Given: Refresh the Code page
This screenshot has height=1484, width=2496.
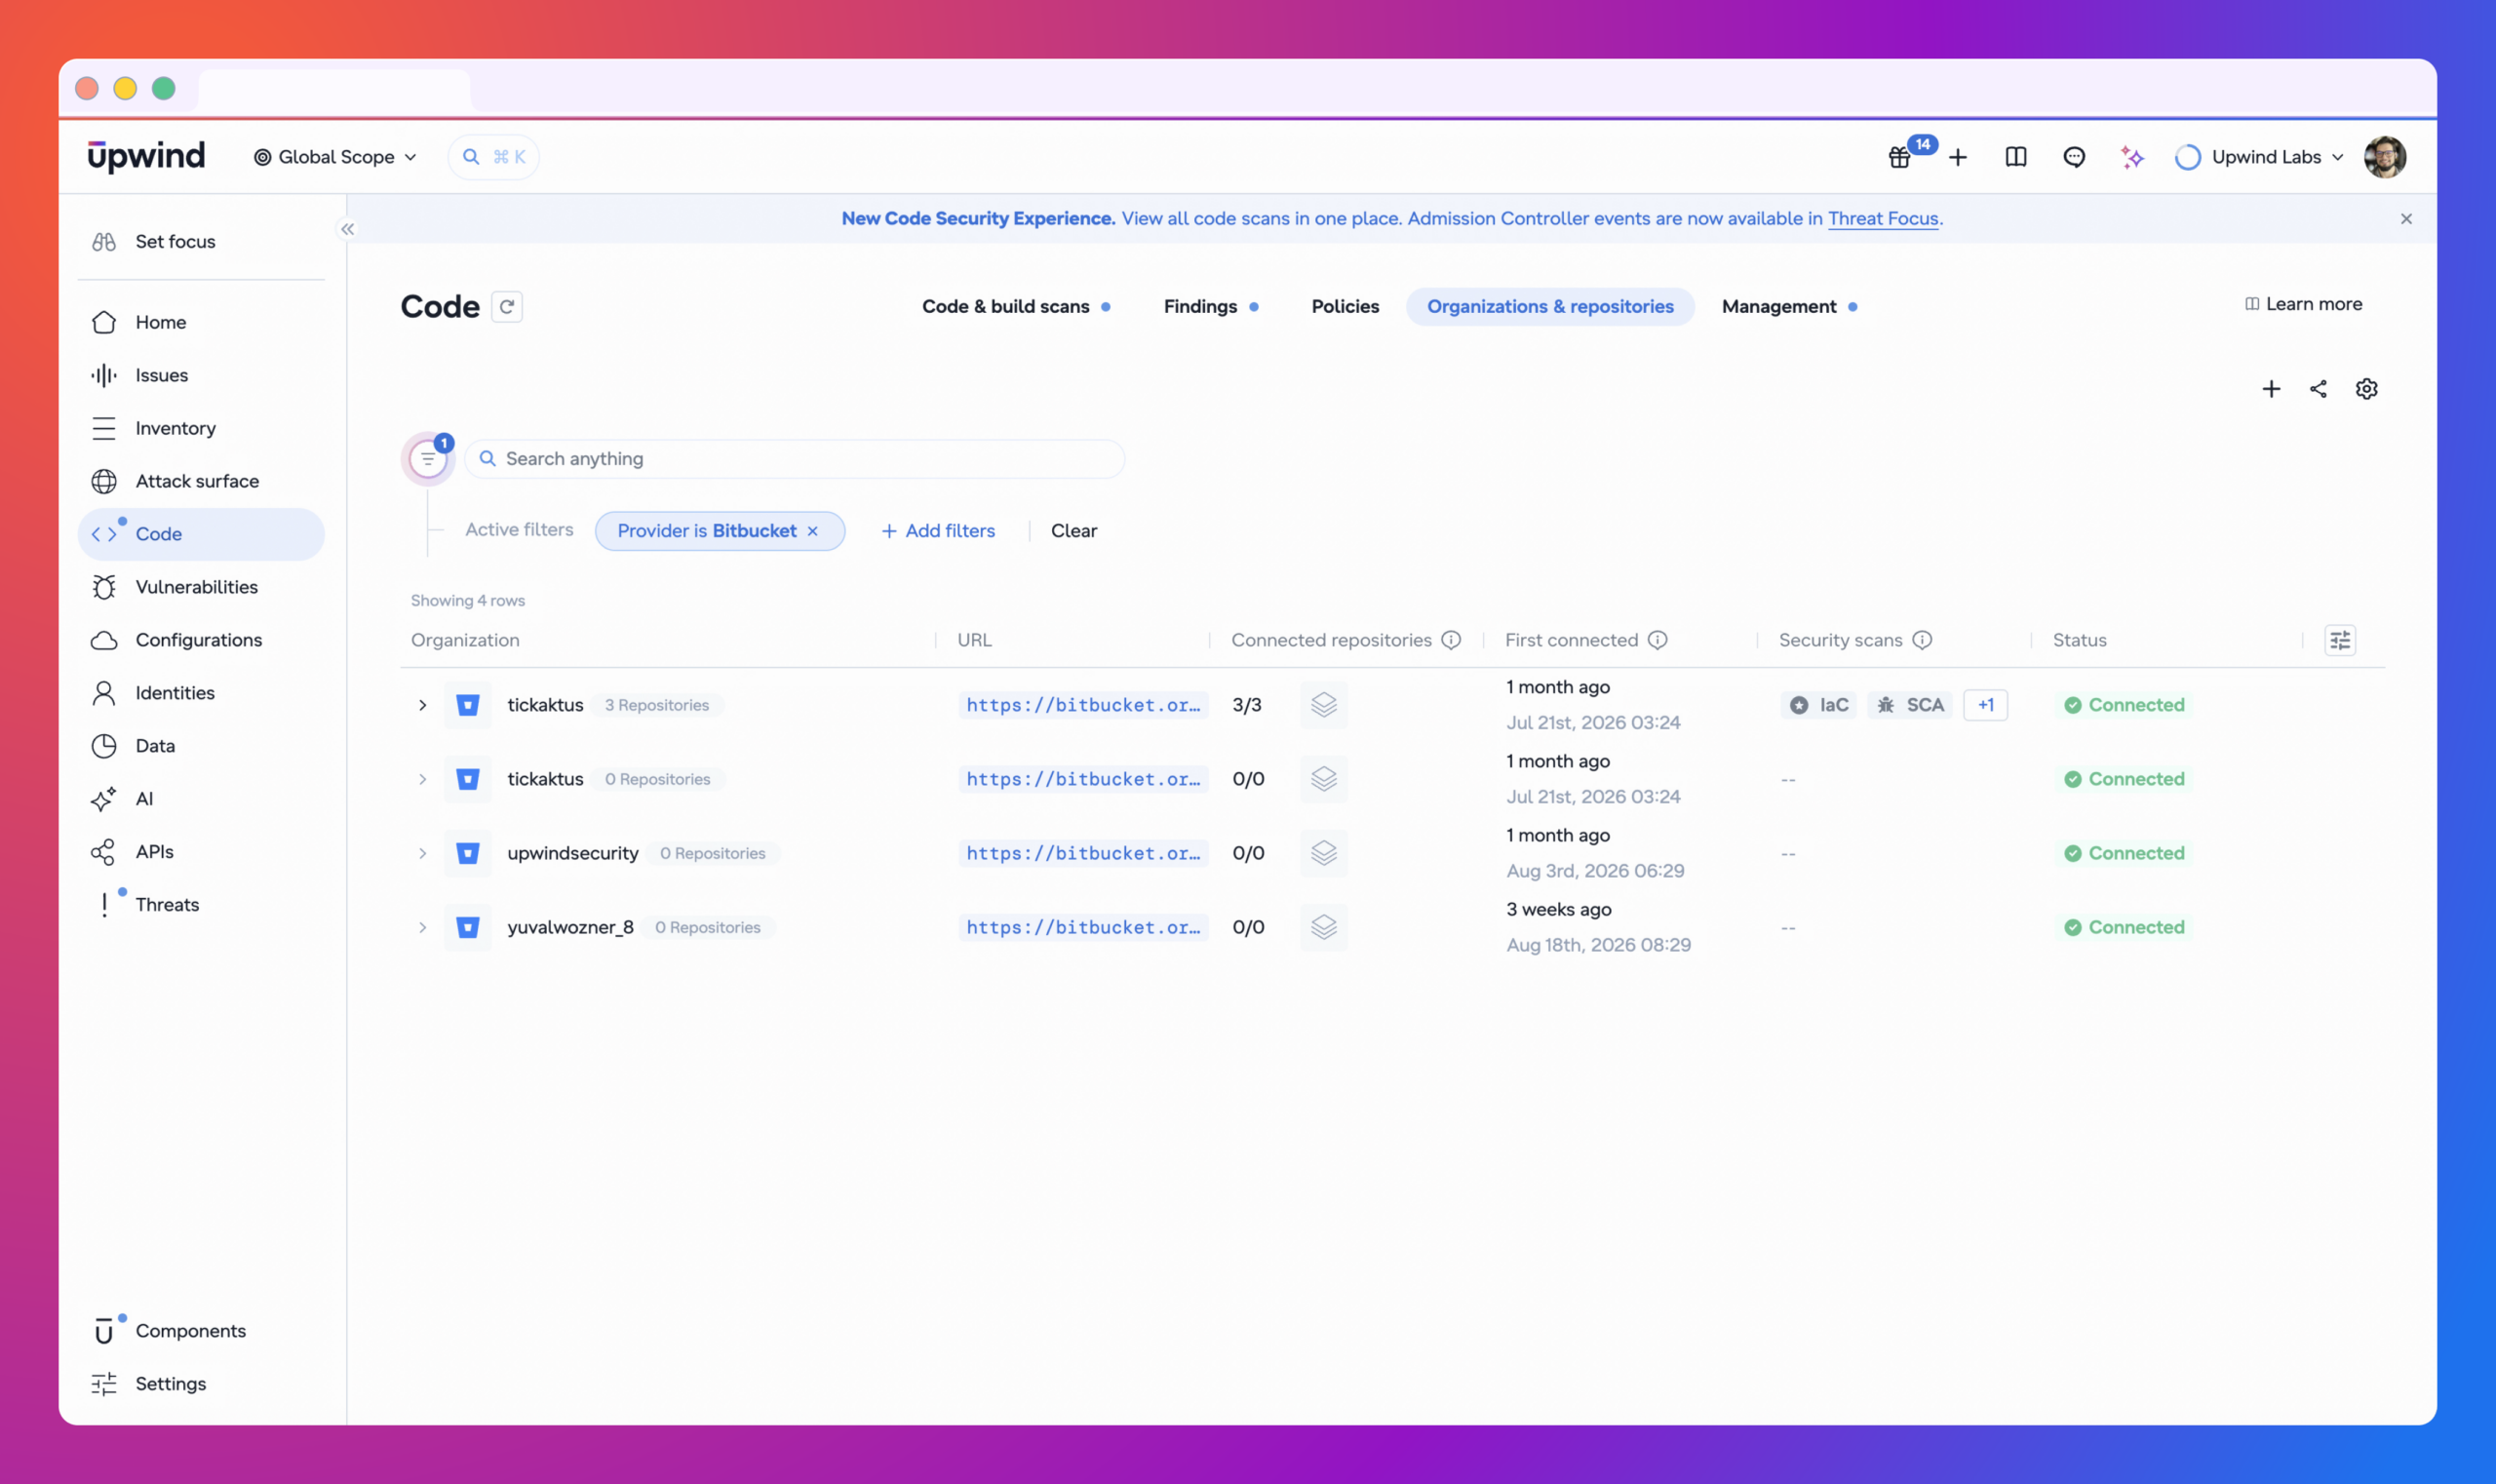Looking at the screenshot, I should pos(507,306).
